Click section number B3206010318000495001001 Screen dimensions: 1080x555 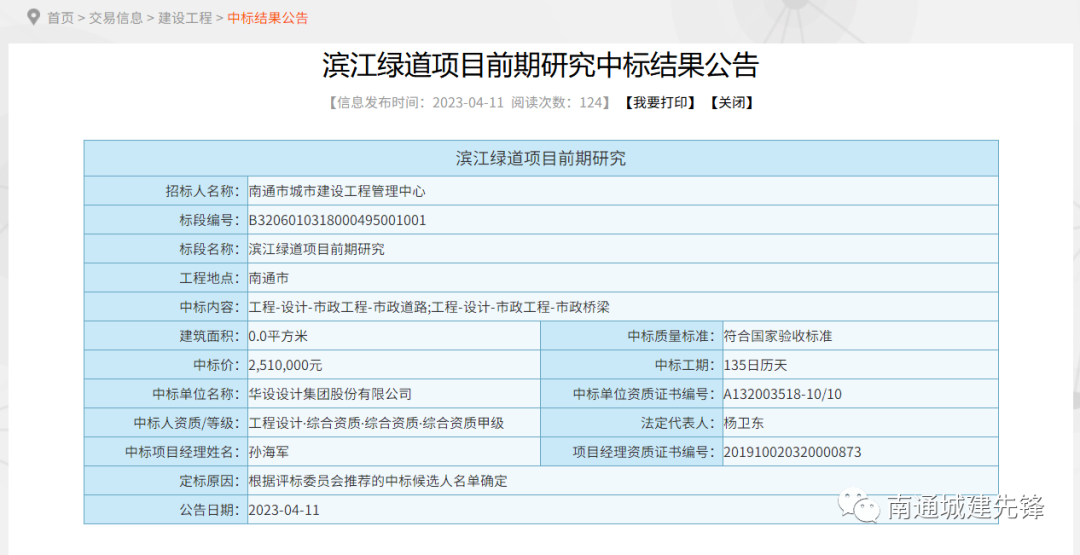pyautogui.click(x=337, y=220)
